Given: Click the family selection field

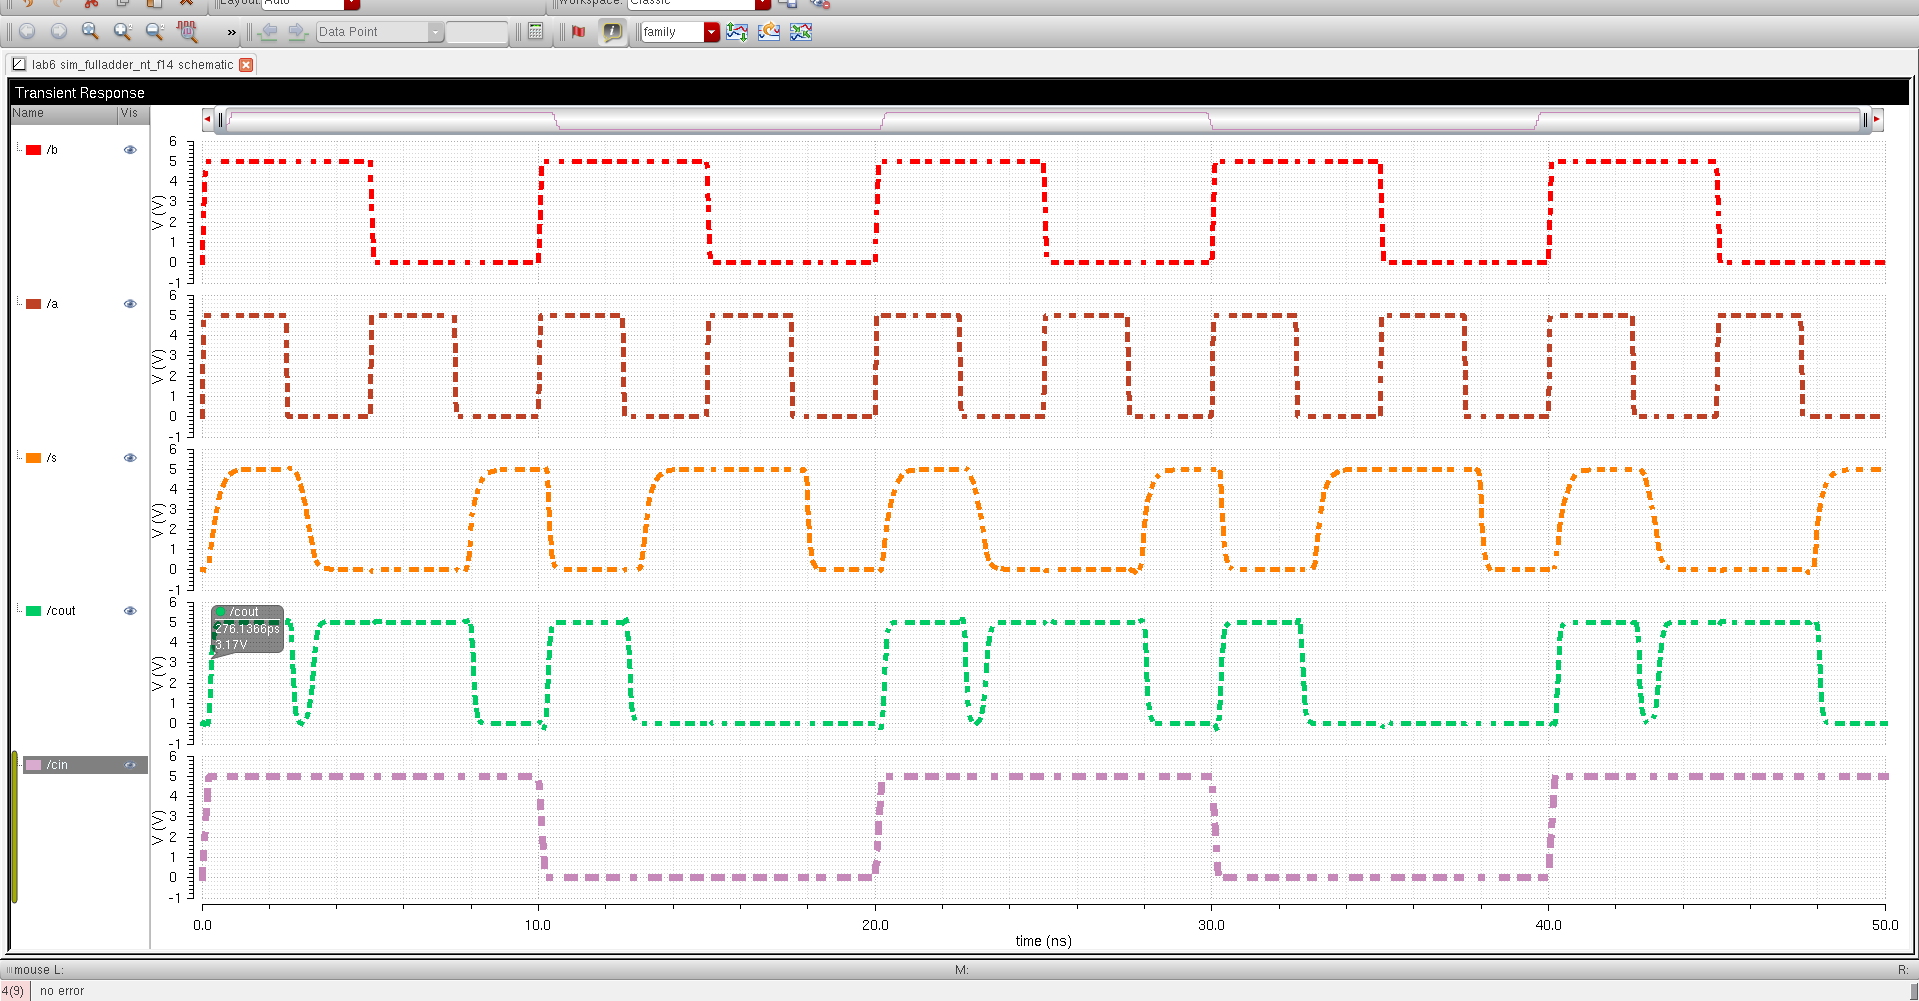Looking at the screenshot, I should pos(672,32).
